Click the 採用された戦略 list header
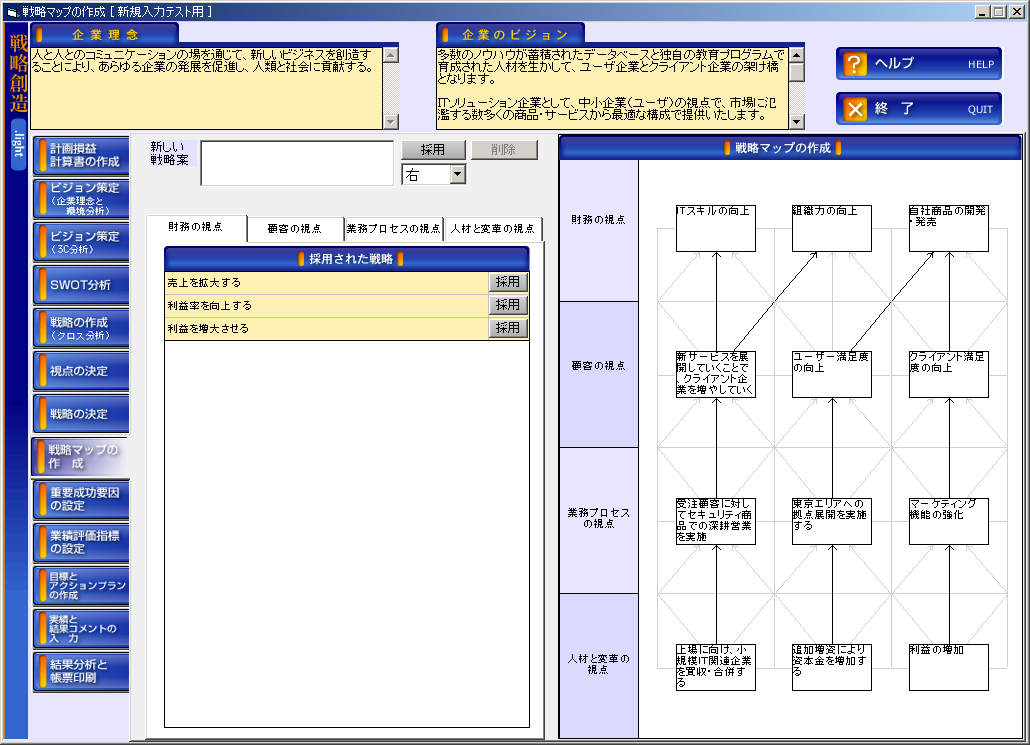This screenshot has height=745, width=1030. click(x=347, y=259)
